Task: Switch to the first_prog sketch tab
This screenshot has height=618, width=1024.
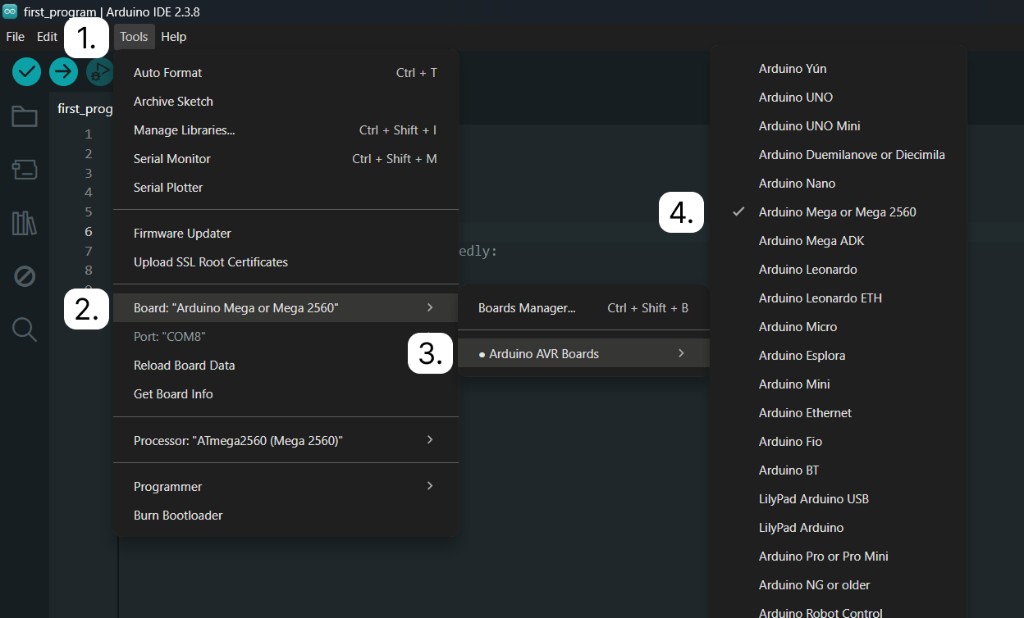Action: pos(84,108)
